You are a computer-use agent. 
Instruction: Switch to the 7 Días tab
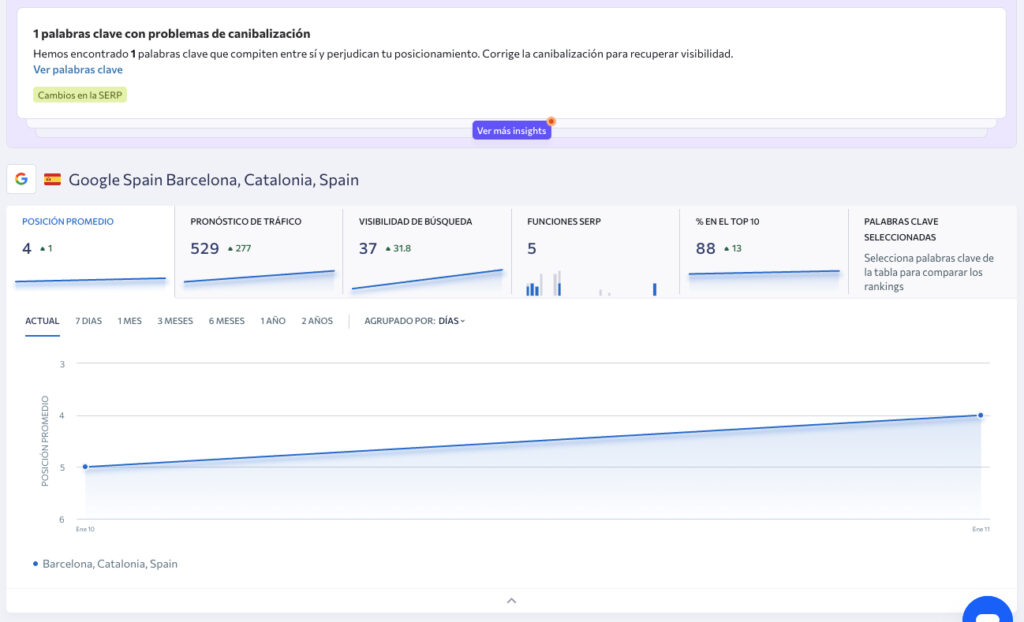[x=88, y=321]
